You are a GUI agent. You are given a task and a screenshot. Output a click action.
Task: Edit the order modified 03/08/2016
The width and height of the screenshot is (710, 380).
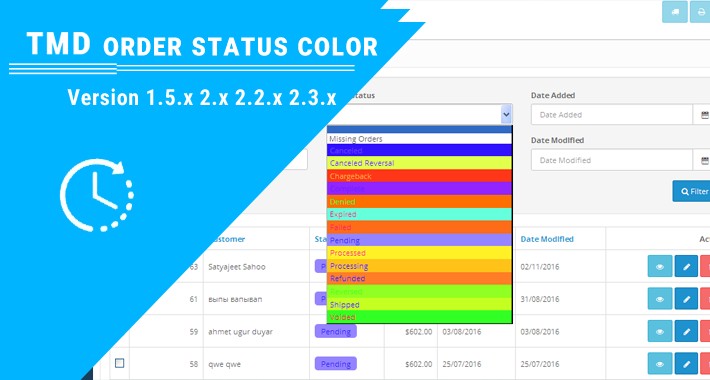(x=686, y=331)
